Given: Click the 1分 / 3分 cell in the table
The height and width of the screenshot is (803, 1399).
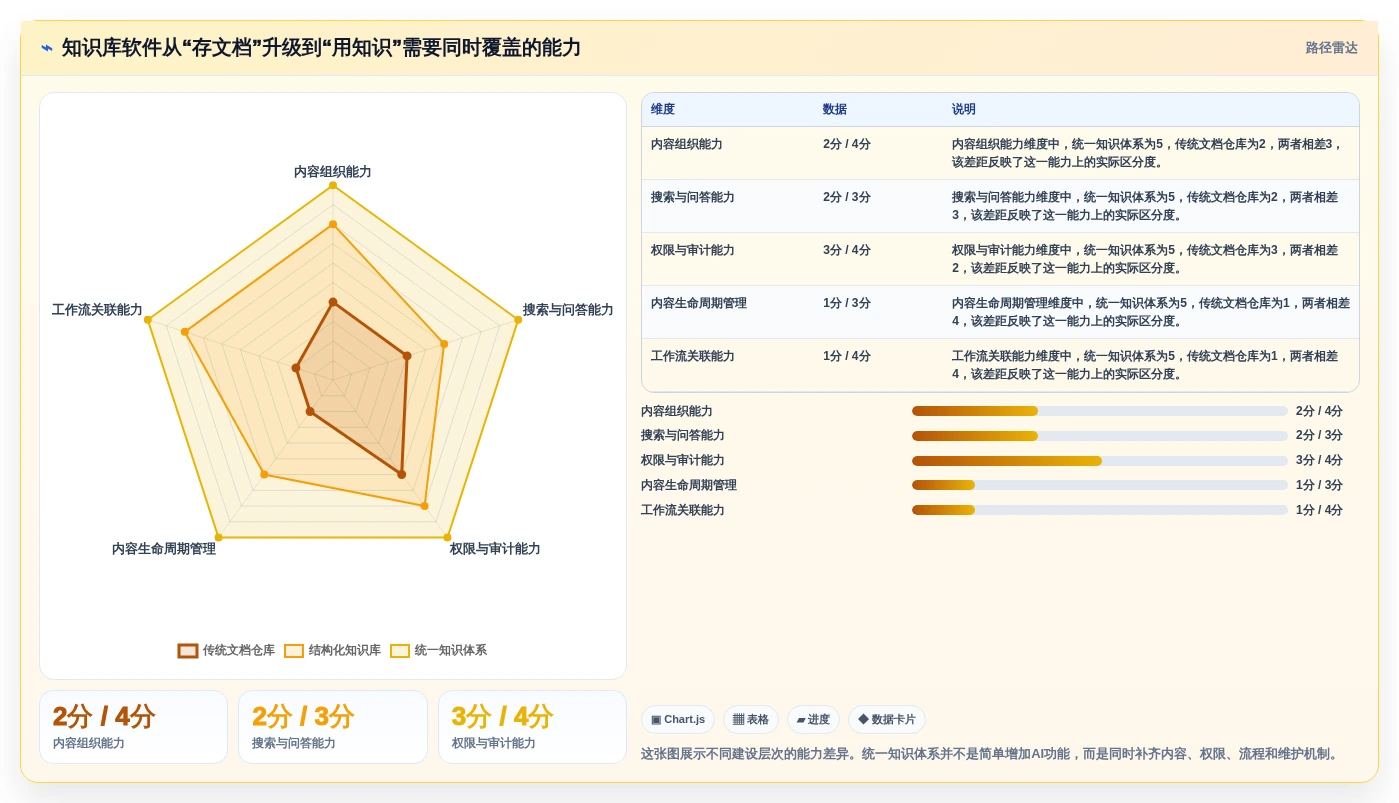Looking at the screenshot, I should pos(847,304).
